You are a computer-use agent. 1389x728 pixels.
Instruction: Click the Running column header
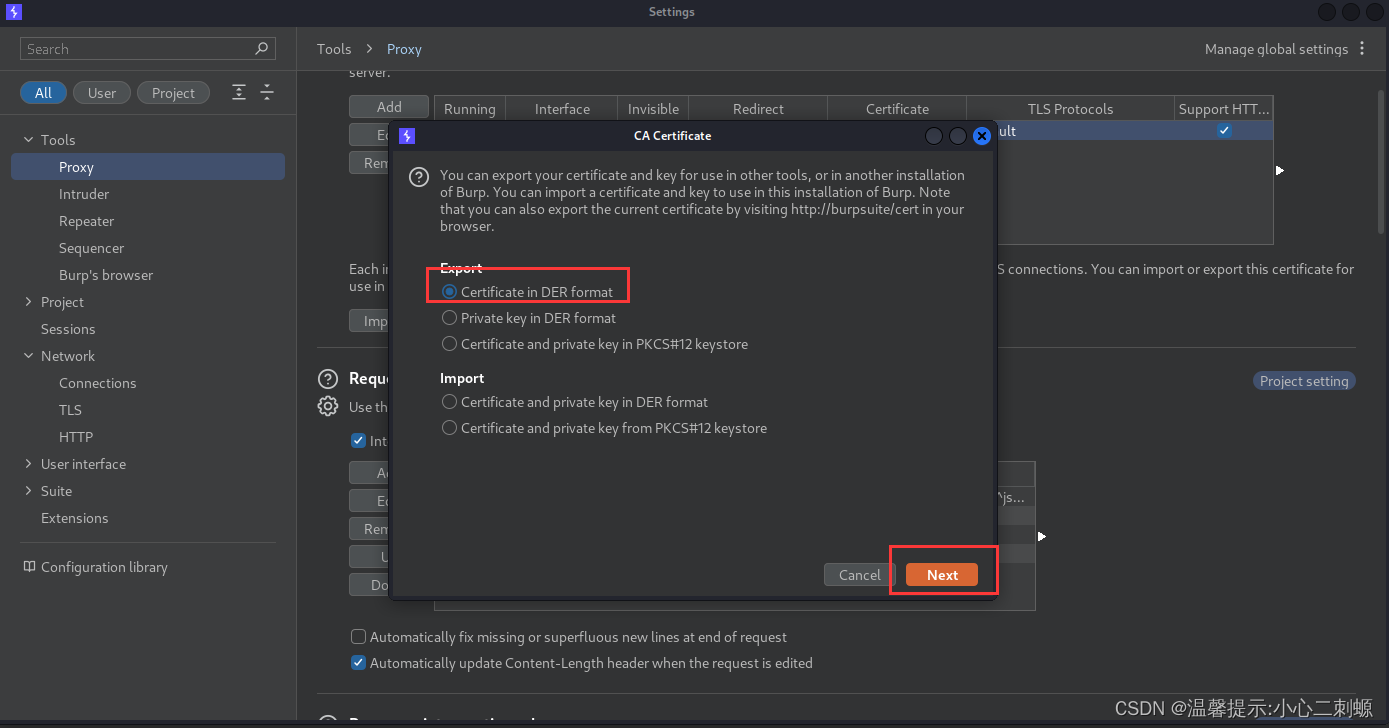(x=470, y=109)
